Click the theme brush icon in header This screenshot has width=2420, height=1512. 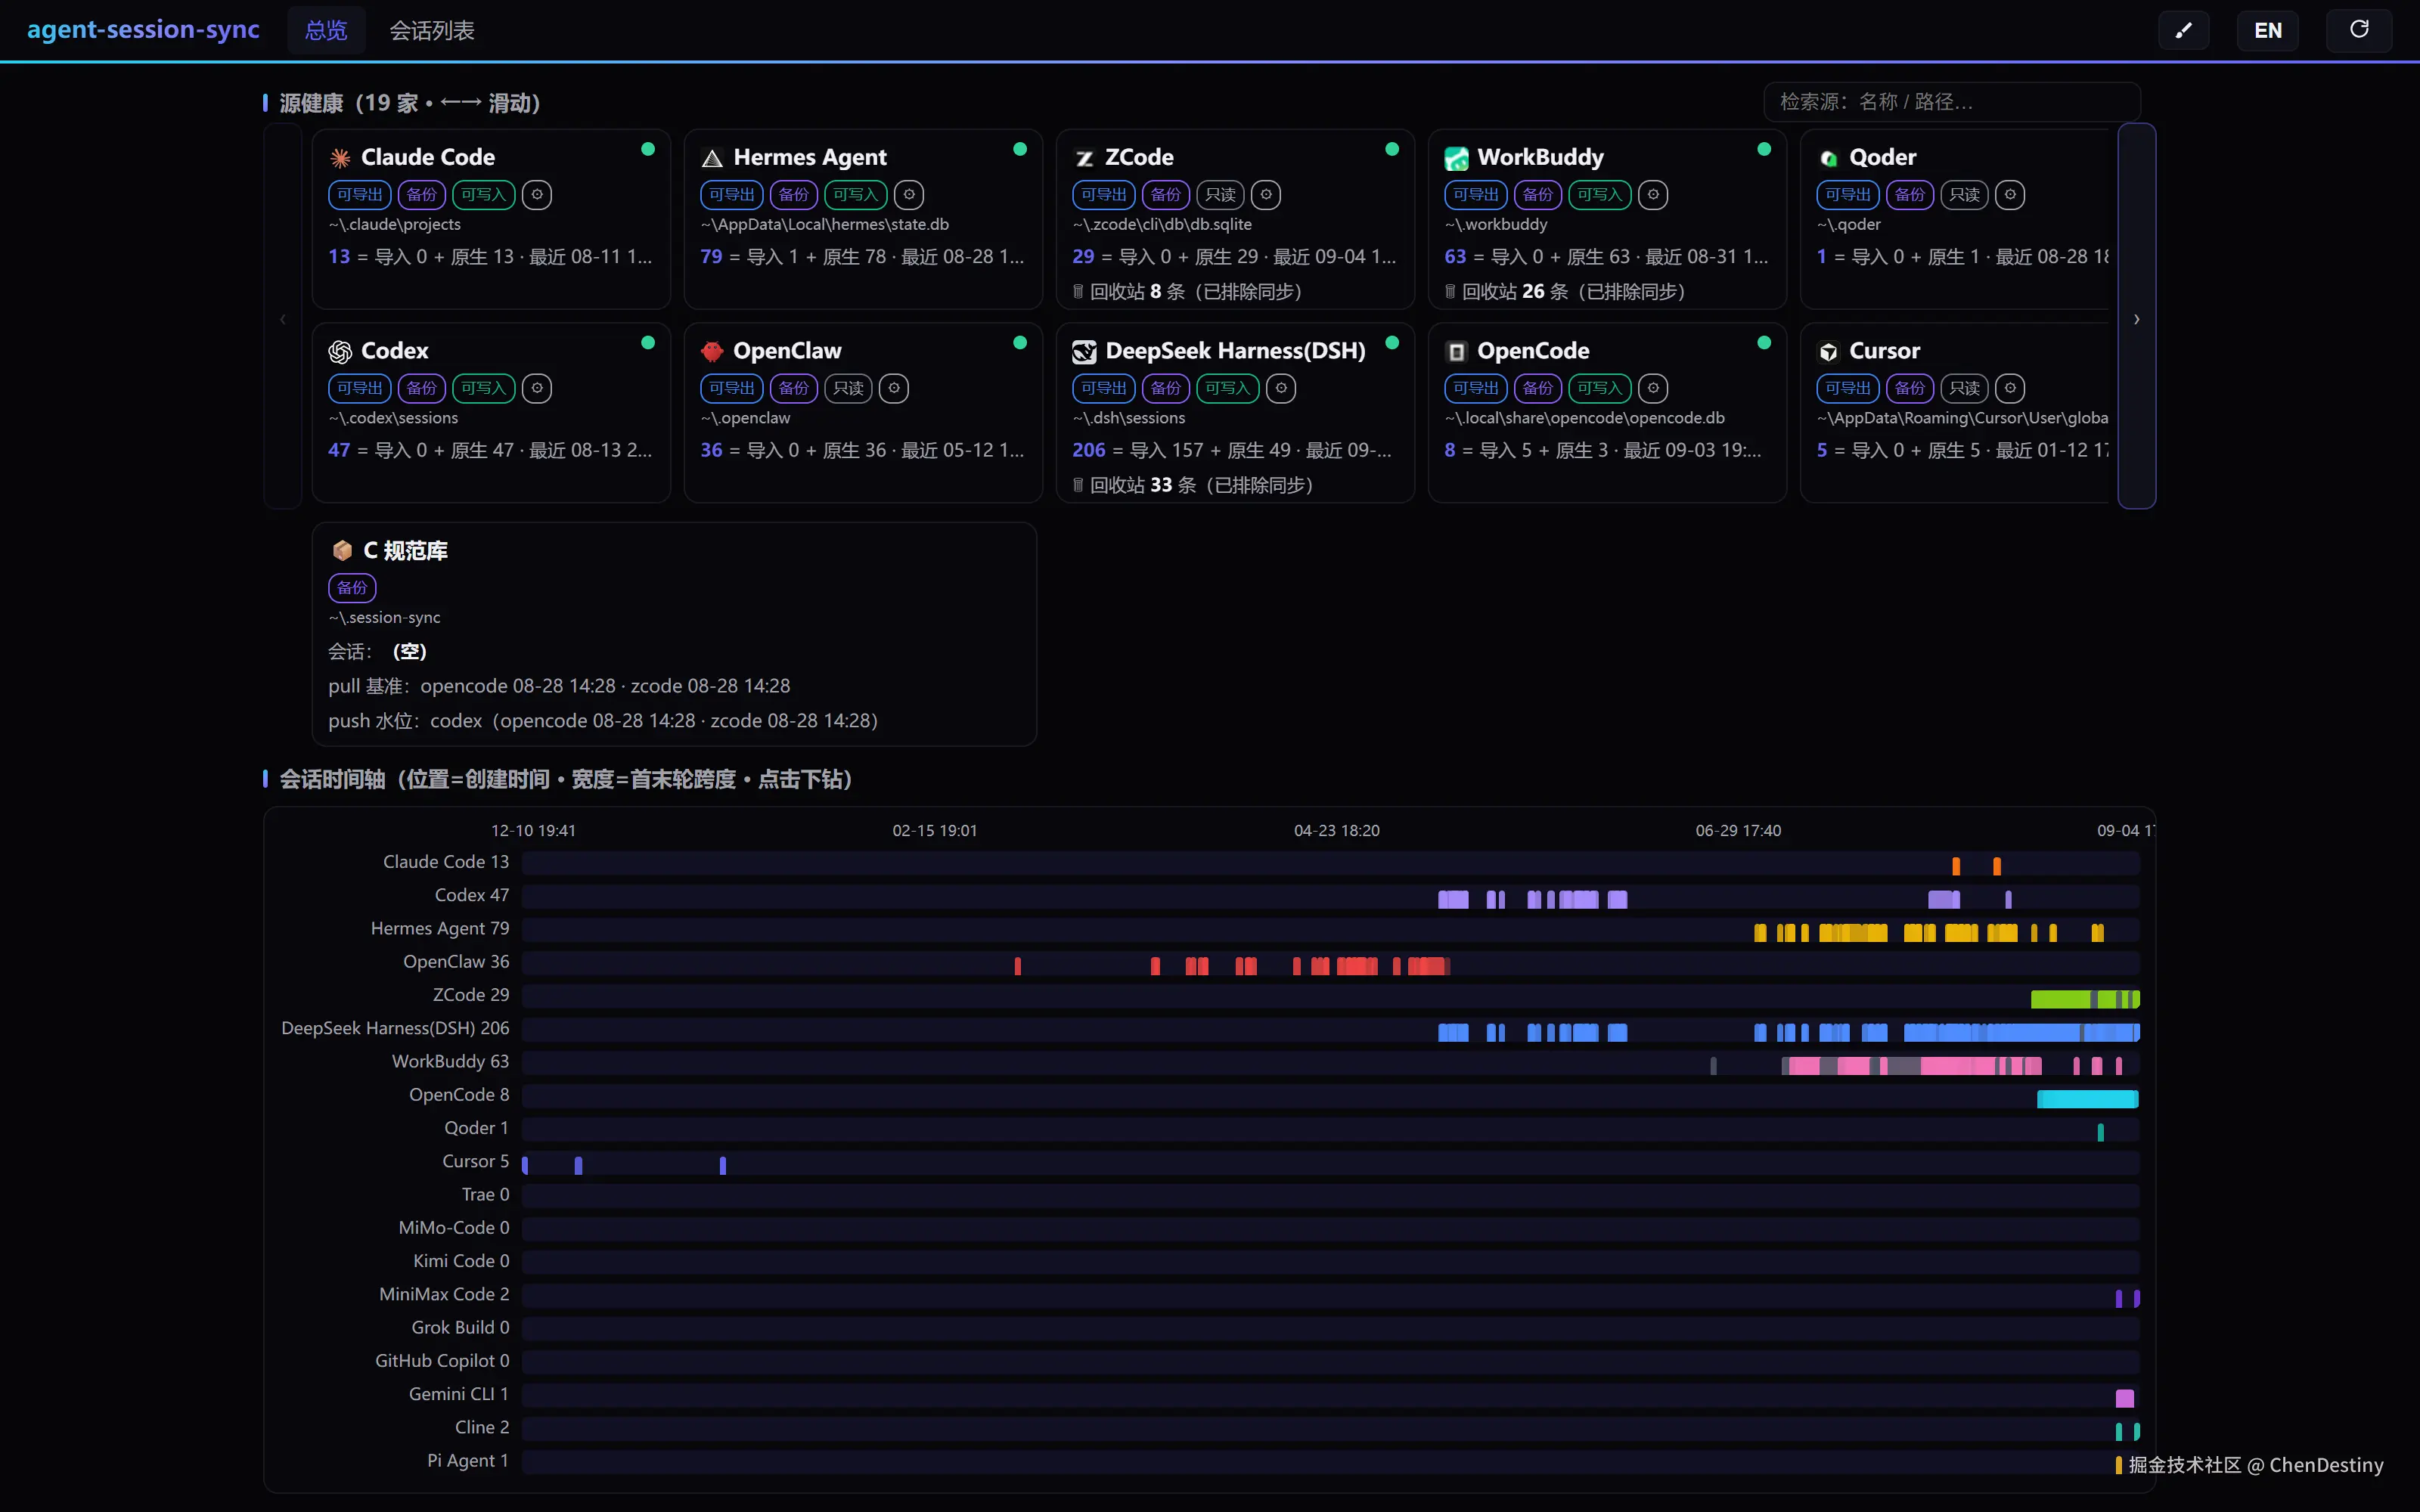coord(2183,30)
